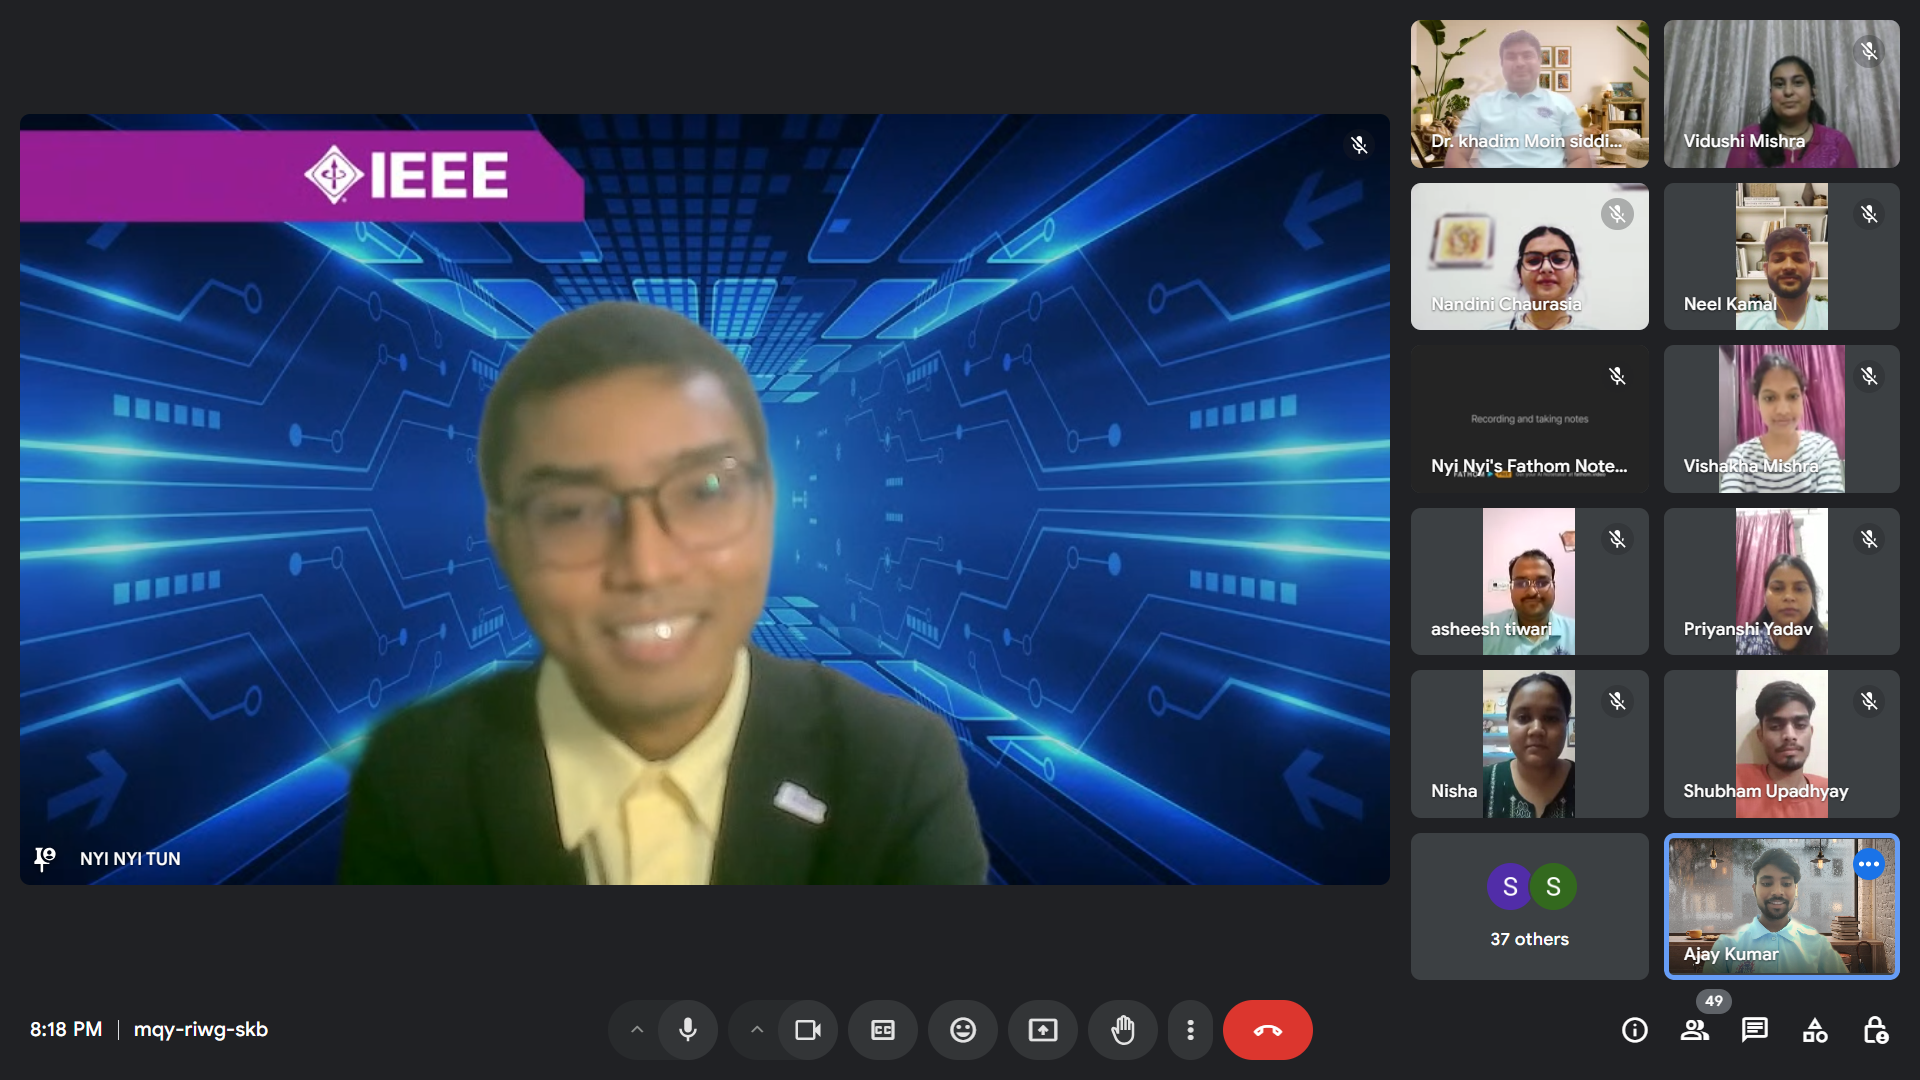This screenshot has height=1080, width=1920.
Task: Open the activities panel
Action: (x=1814, y=1030)
